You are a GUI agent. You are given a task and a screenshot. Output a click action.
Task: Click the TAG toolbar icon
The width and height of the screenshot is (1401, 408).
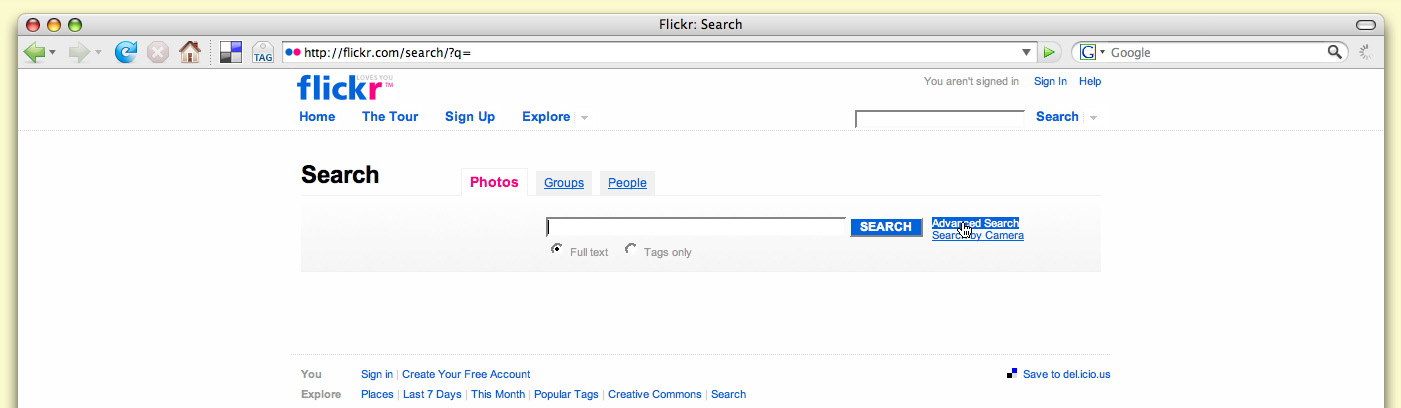(x=262, y=52)
